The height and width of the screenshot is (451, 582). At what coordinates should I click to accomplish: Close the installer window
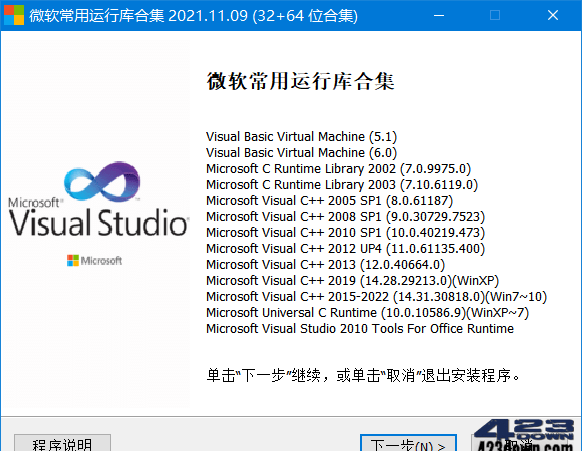553,15
